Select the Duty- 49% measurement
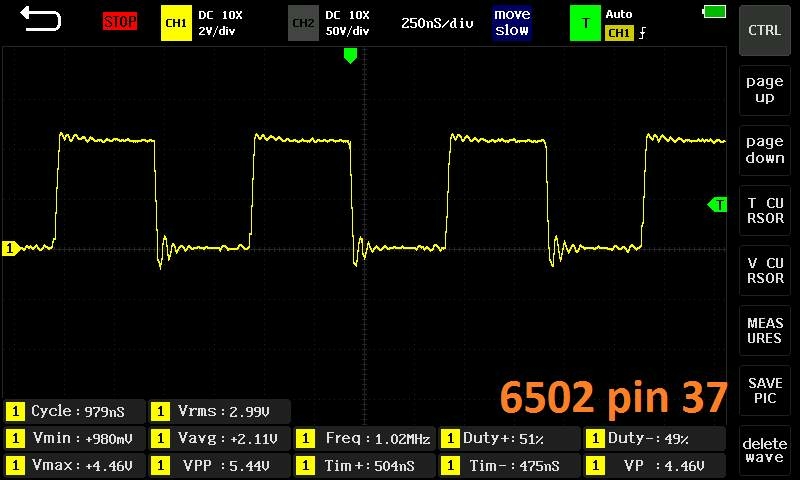 click(x=654, y=439)
